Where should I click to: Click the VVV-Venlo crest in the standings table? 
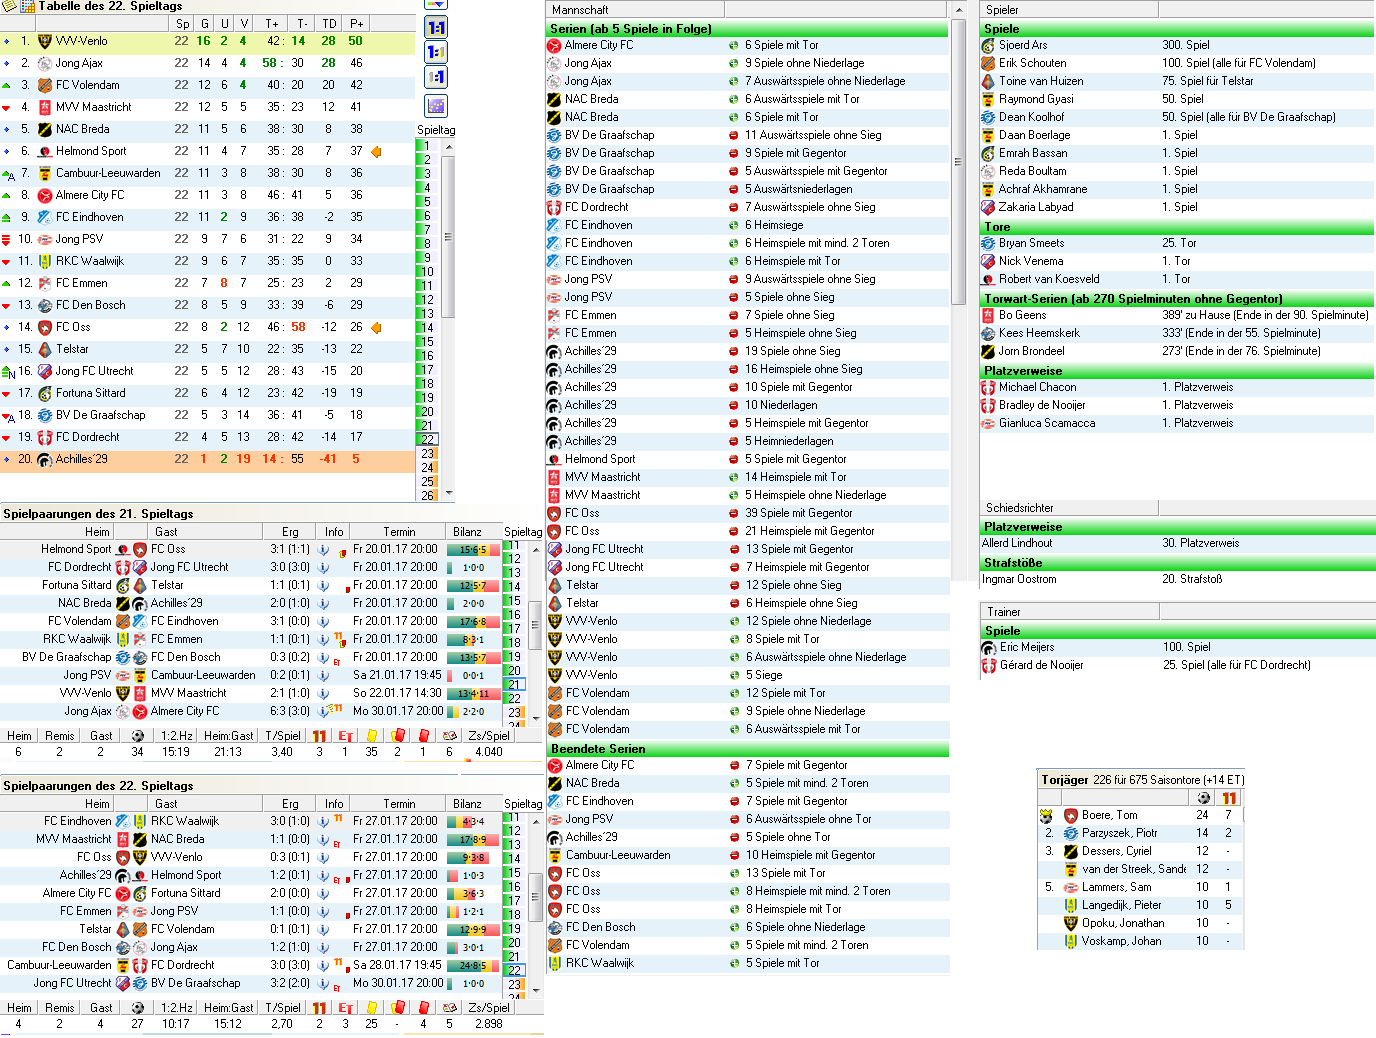pos(44,41)
